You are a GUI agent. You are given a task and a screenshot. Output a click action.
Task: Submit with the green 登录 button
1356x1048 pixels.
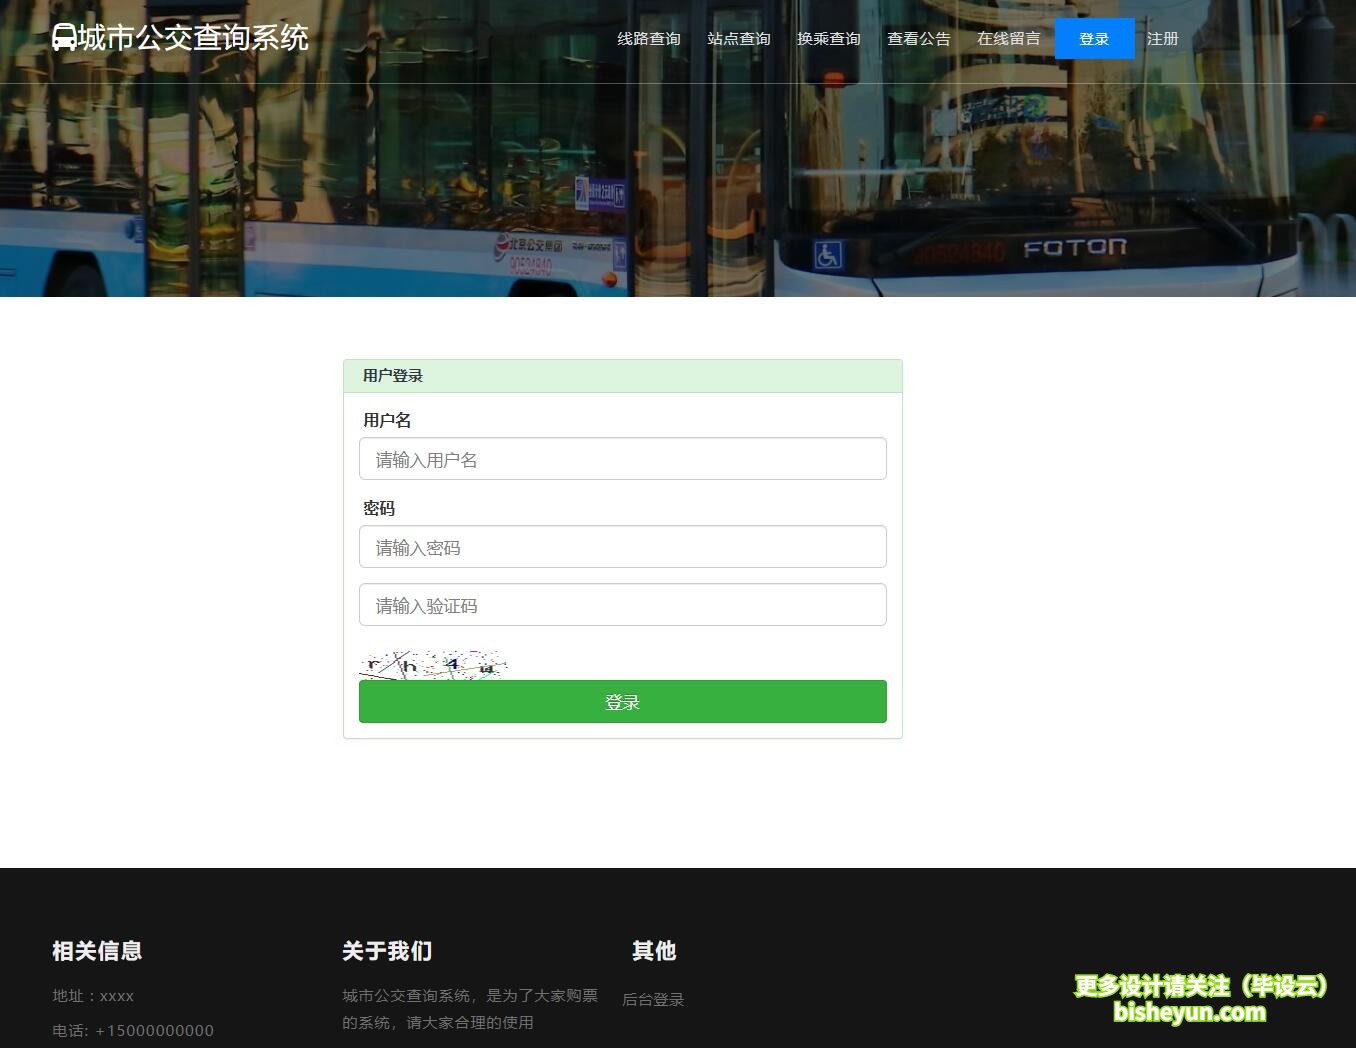click(x=623, y=702)
